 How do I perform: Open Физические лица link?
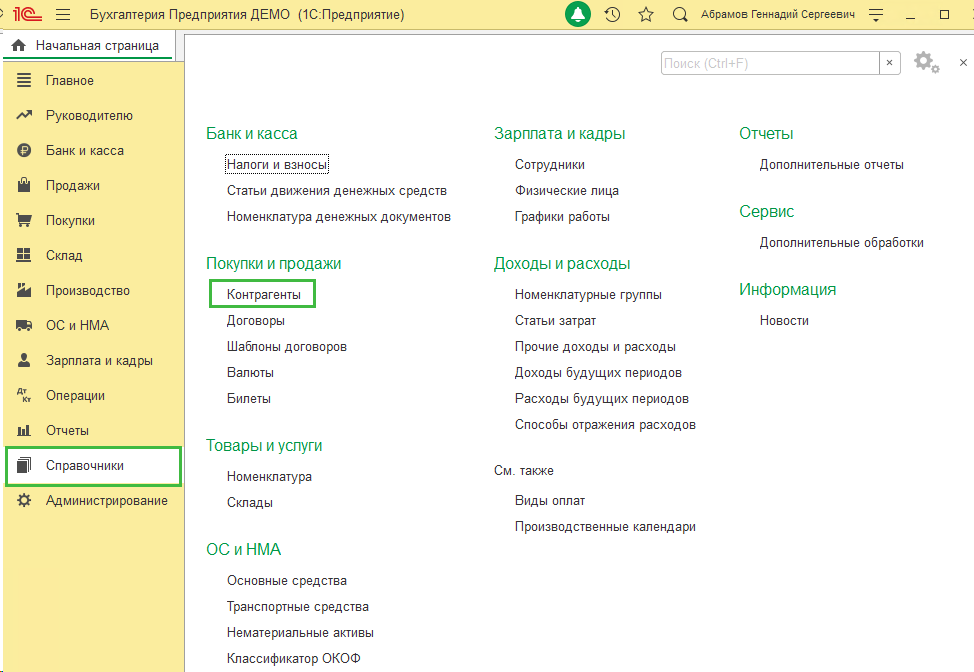567,191
